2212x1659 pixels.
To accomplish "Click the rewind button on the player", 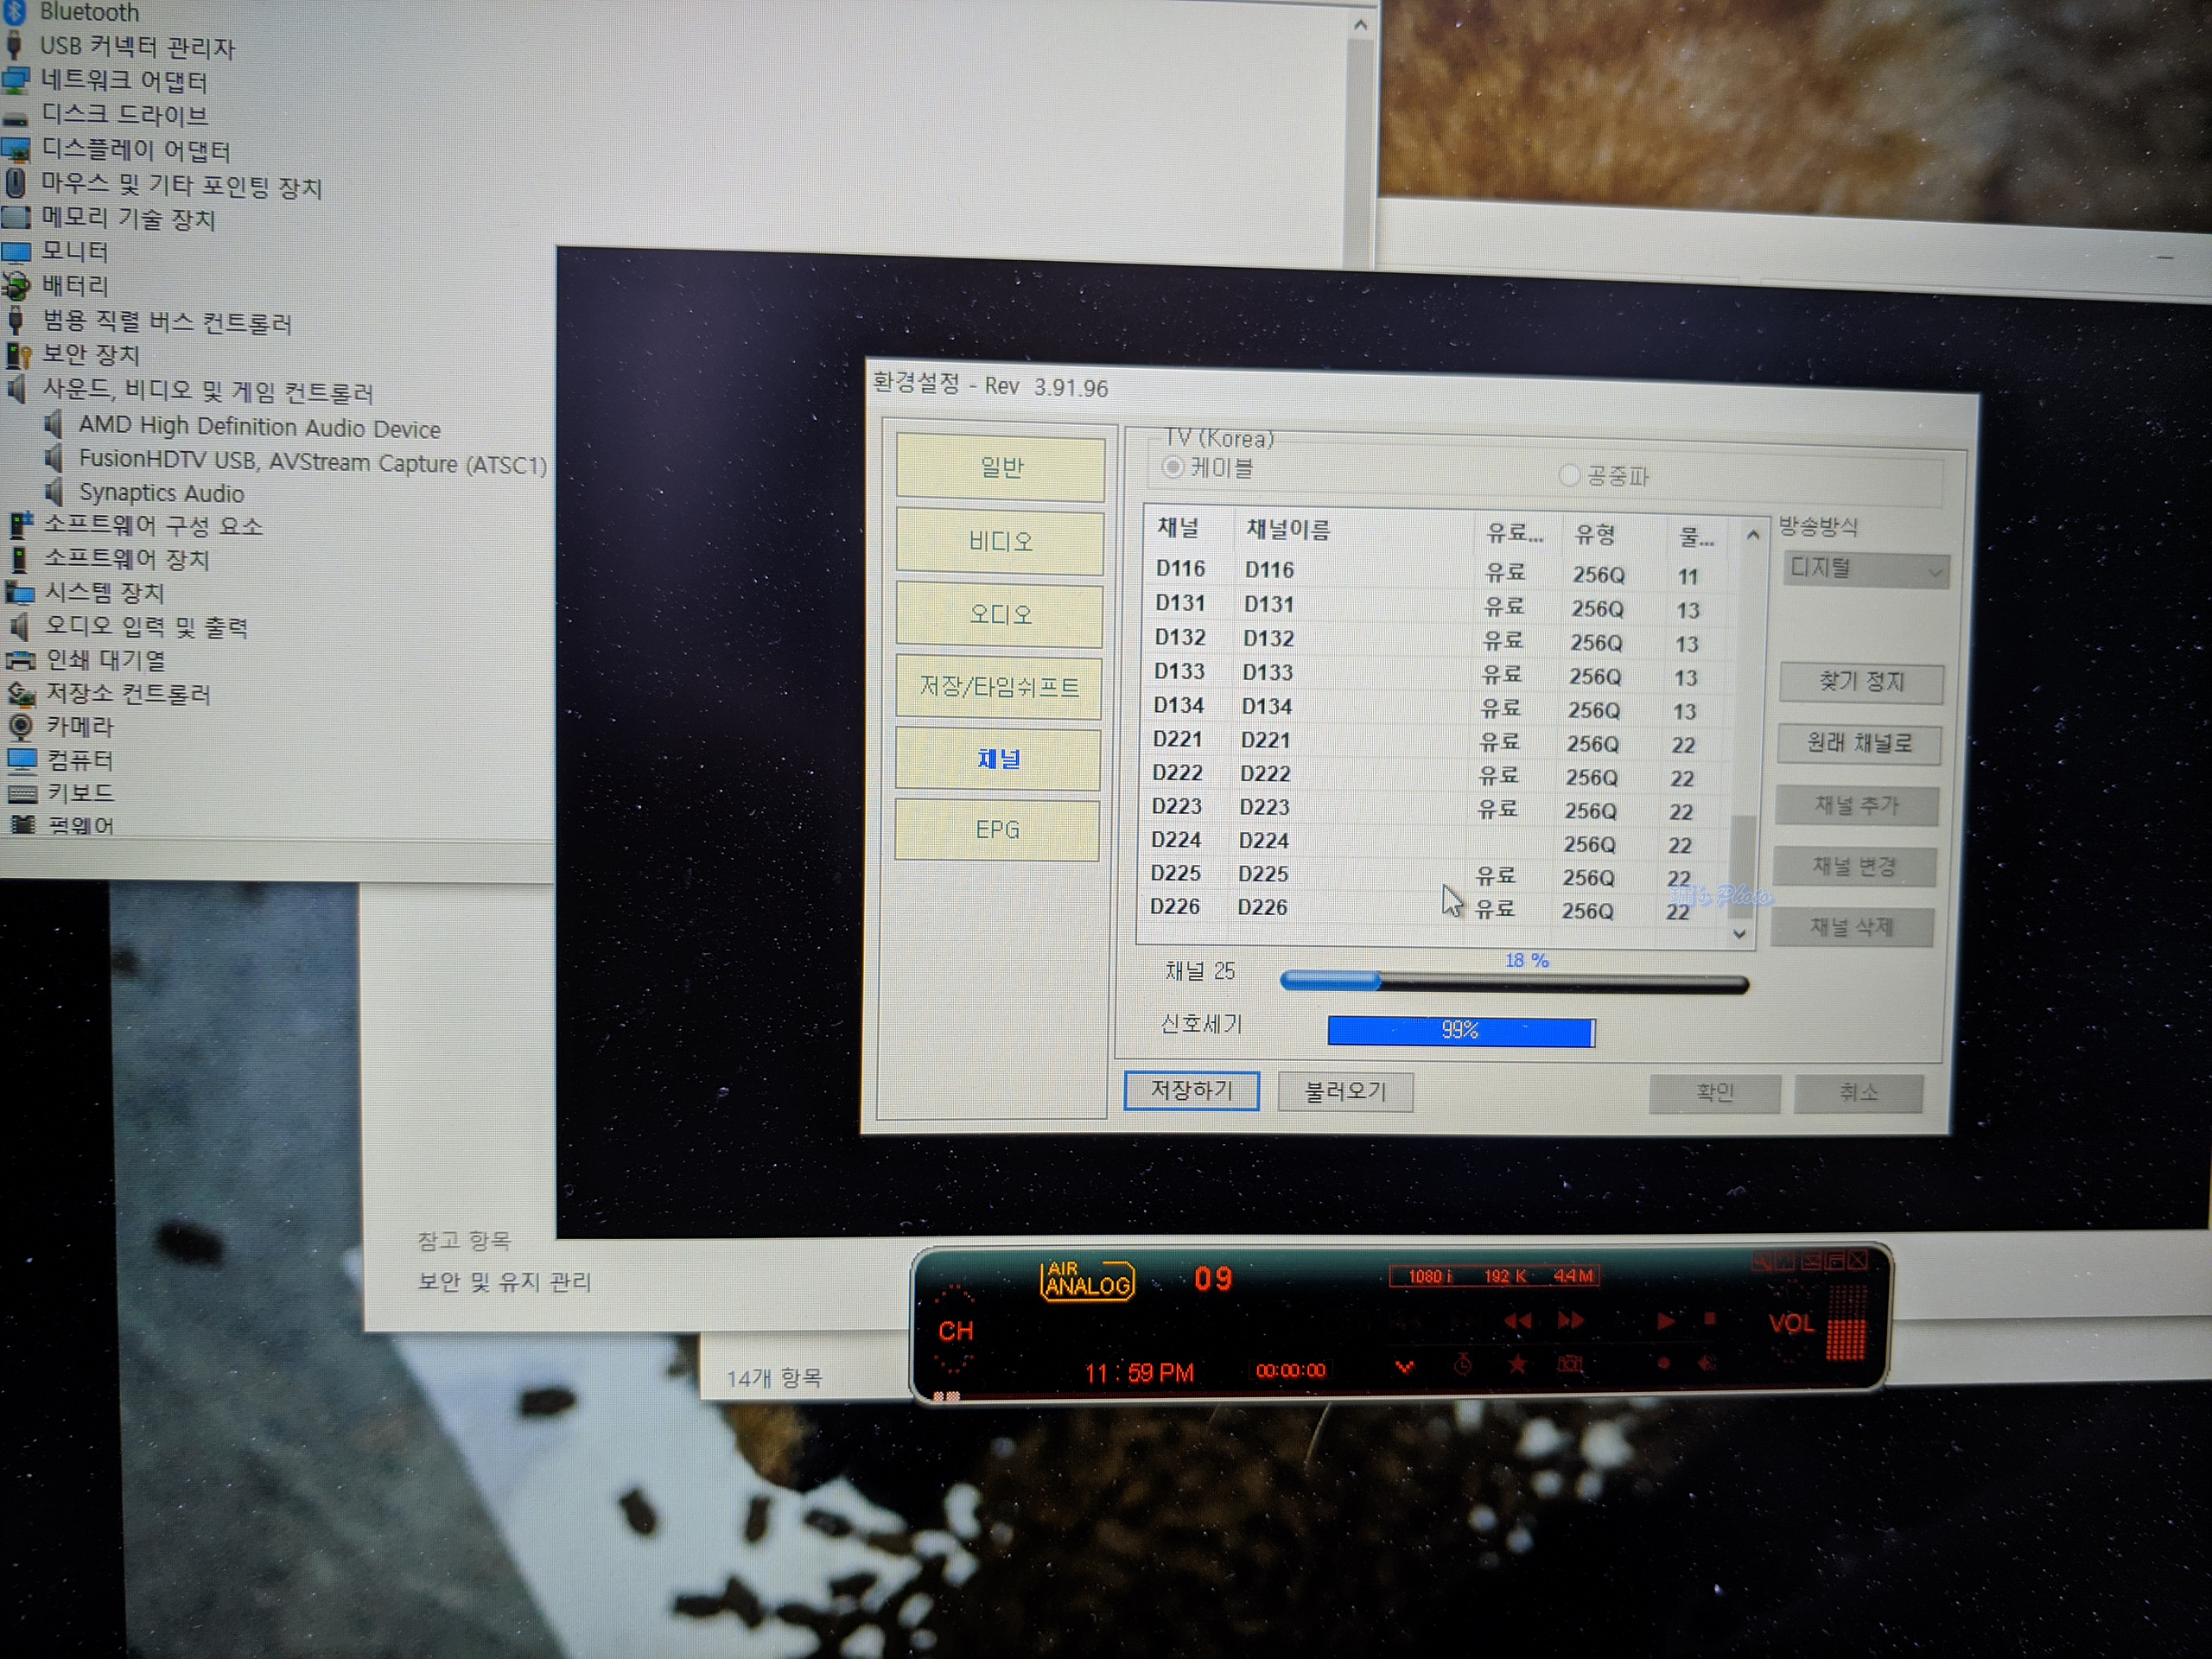I will (x=1518, y=1321).
